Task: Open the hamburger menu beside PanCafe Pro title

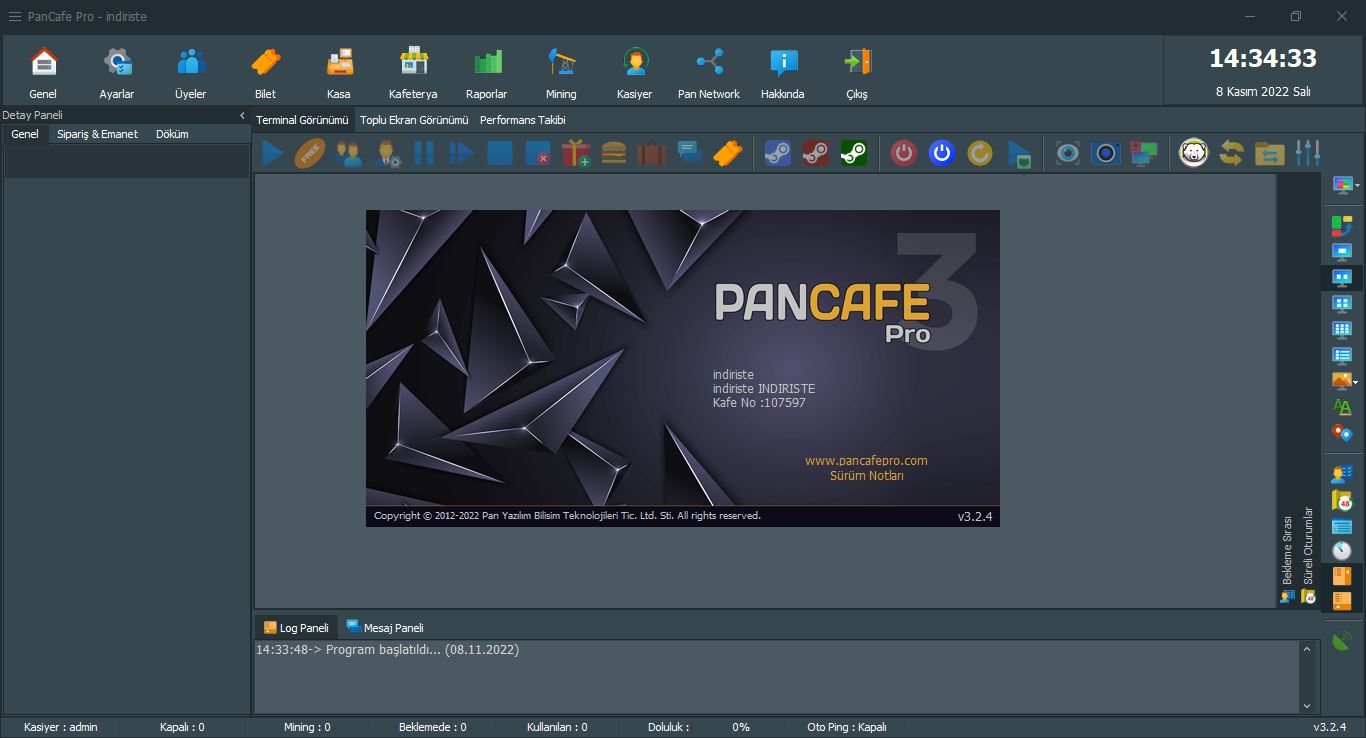Action: point(15,17)
